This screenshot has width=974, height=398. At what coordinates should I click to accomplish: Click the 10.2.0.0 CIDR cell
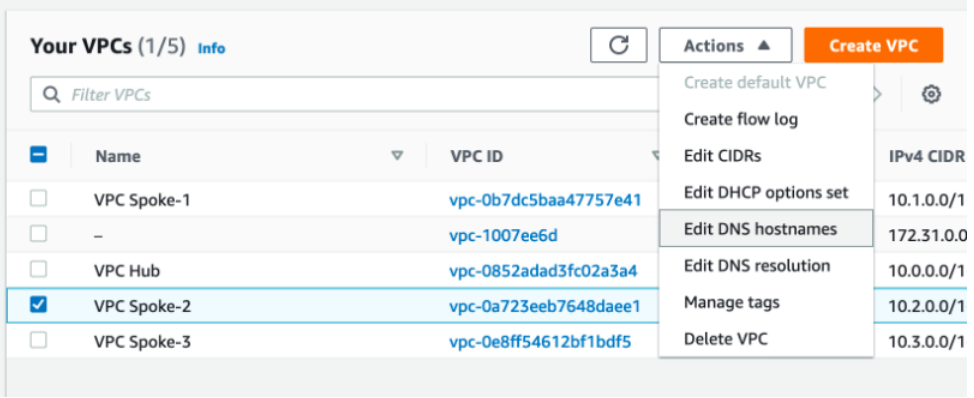coord(927,306)
